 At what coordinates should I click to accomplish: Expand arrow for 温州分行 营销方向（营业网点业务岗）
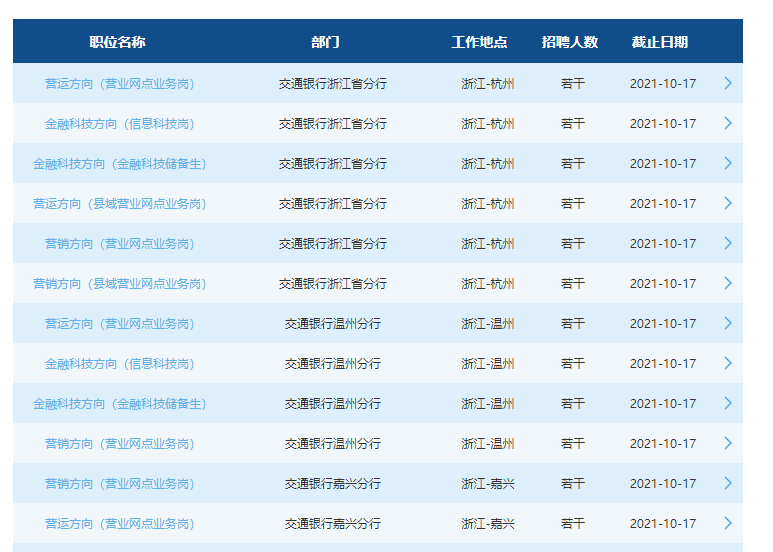click(727, 443)
